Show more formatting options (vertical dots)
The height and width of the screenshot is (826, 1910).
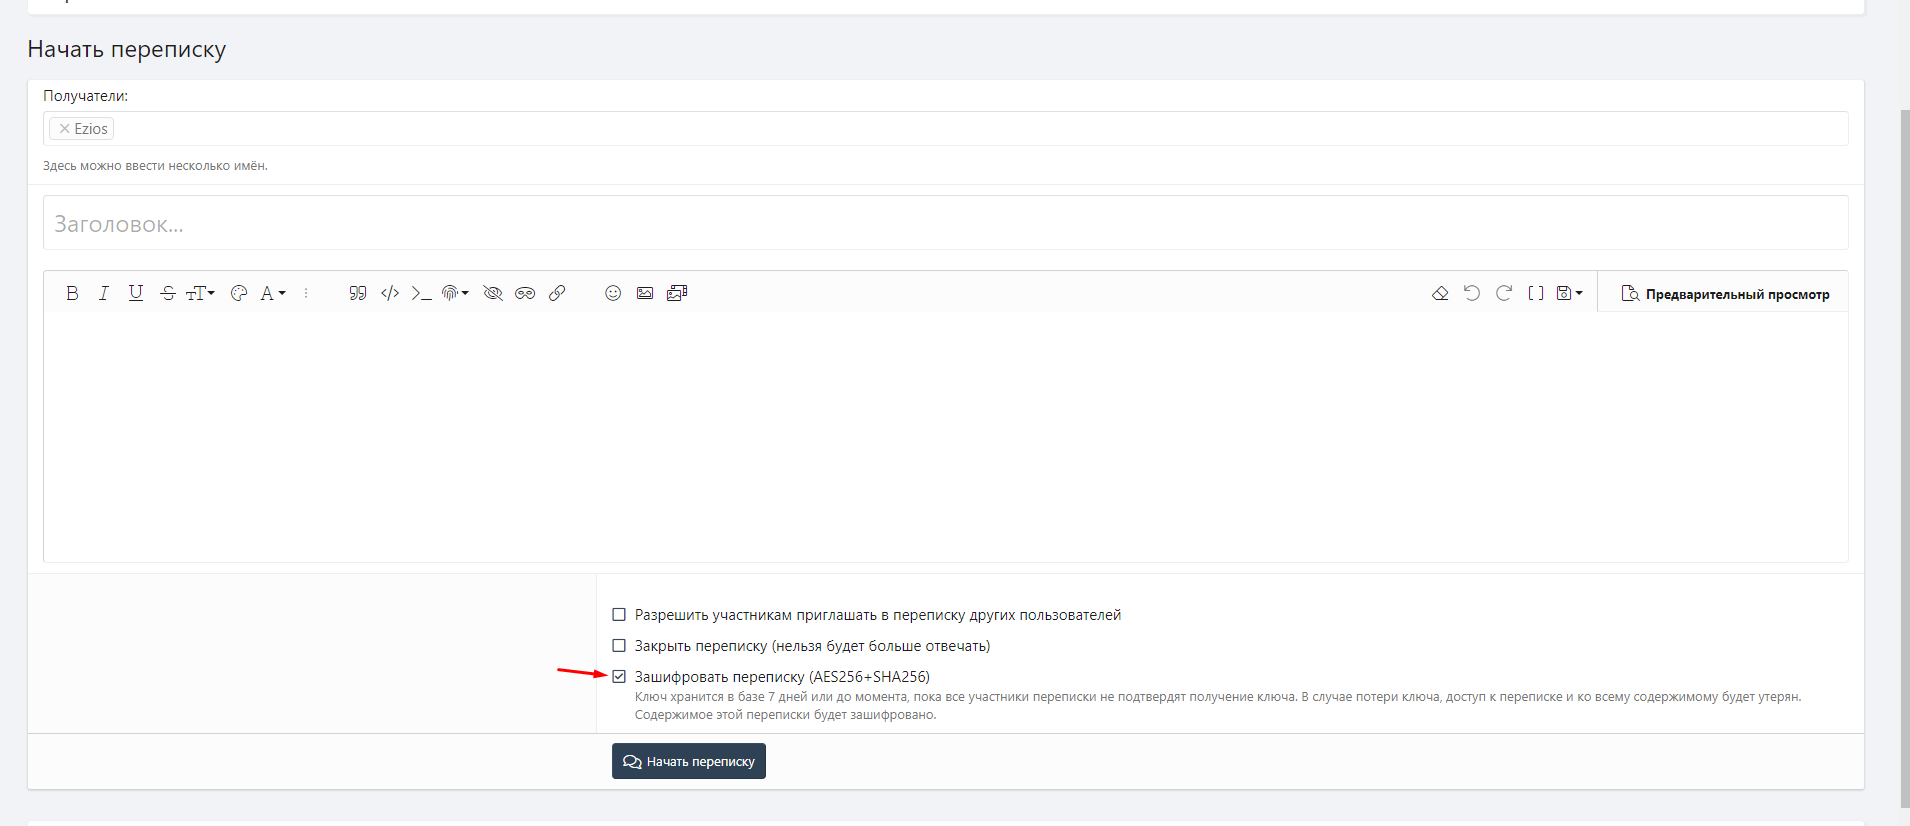306,293
